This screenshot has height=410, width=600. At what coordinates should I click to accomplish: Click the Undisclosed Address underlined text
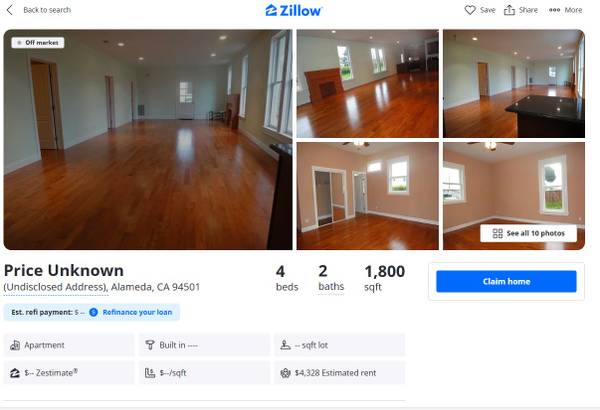pyautogui.click(x=56, y=287)
